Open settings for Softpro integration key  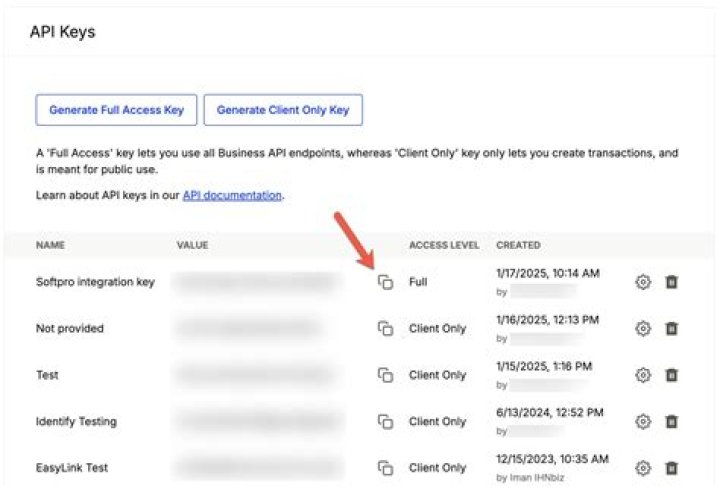pyautogui.click(x=643, y=282)
